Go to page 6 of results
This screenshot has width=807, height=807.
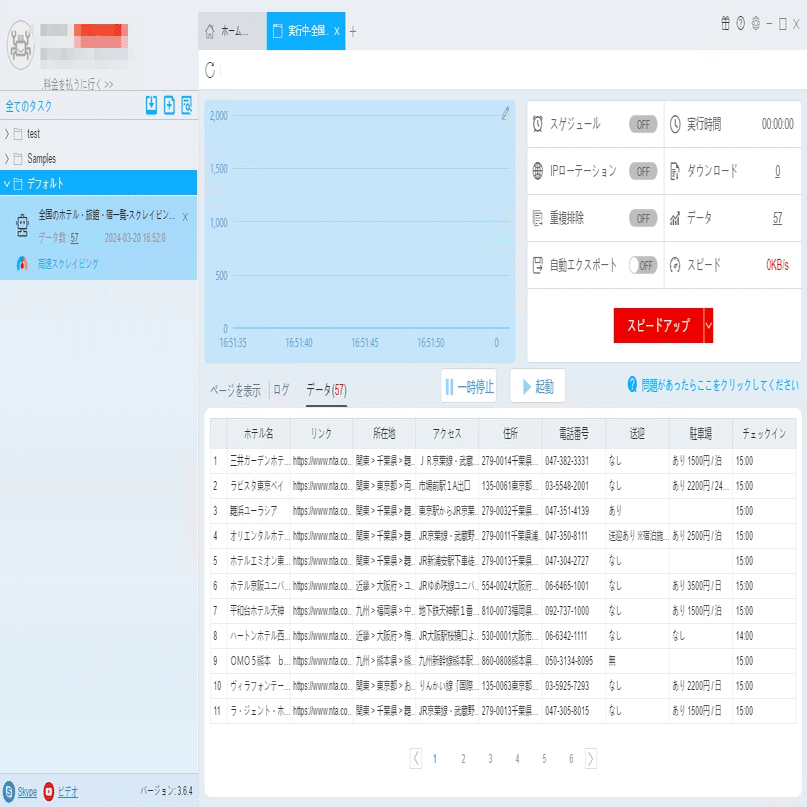coord(571,758)
